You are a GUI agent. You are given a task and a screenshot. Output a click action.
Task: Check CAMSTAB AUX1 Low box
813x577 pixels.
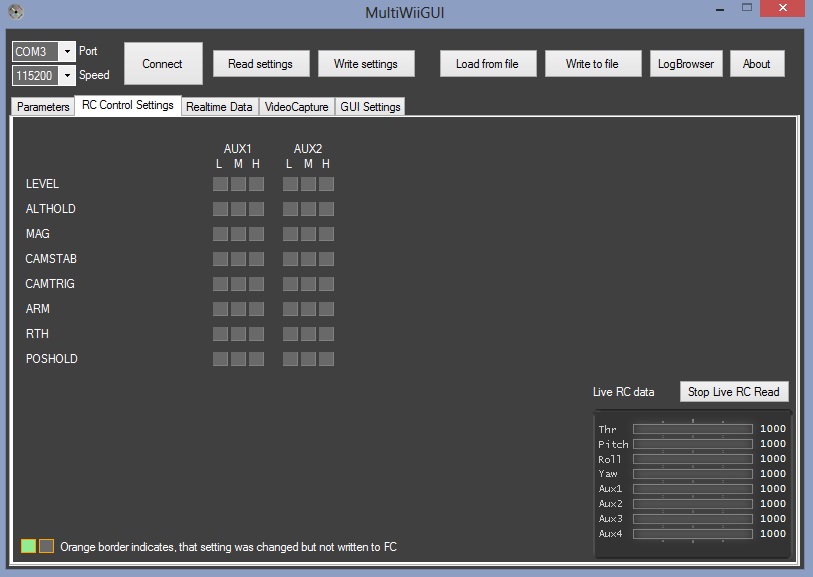click(x=220, y=259)
